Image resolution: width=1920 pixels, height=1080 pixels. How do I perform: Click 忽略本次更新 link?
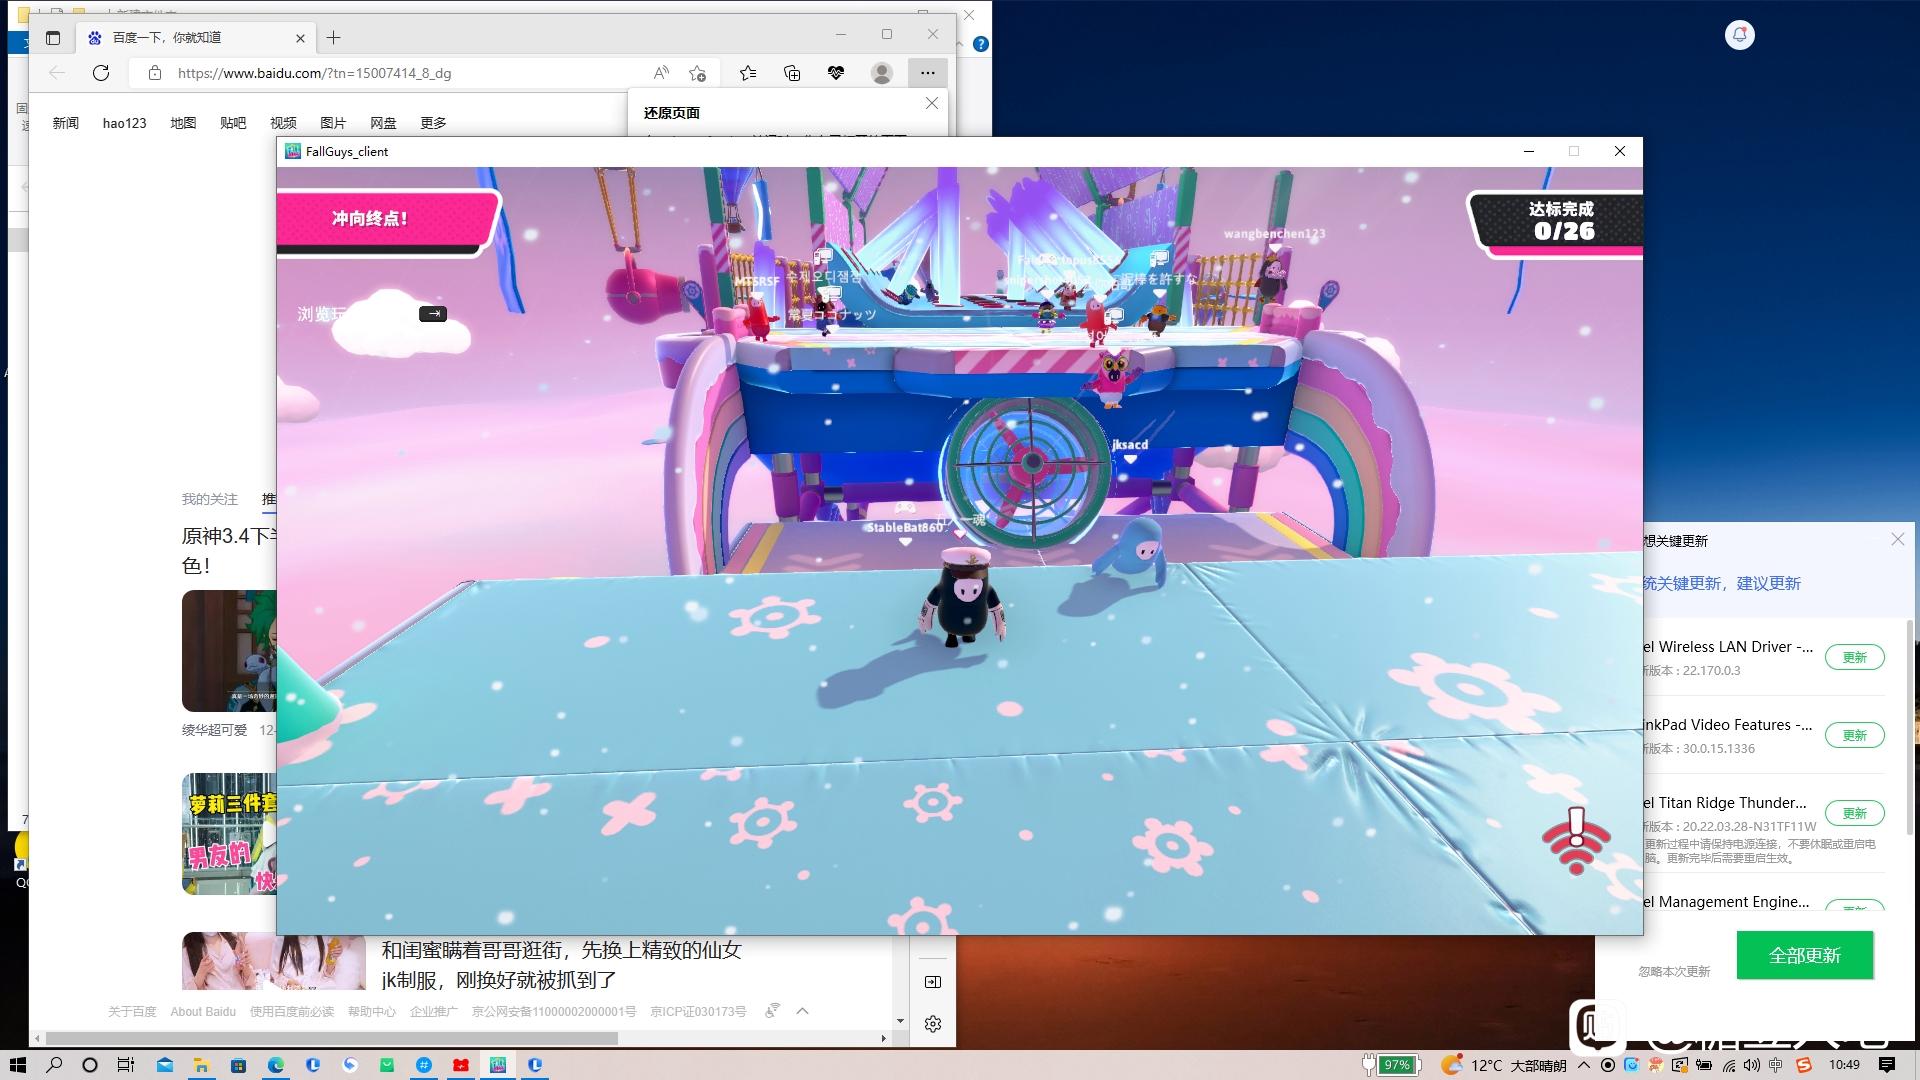tap(1674, 971)
